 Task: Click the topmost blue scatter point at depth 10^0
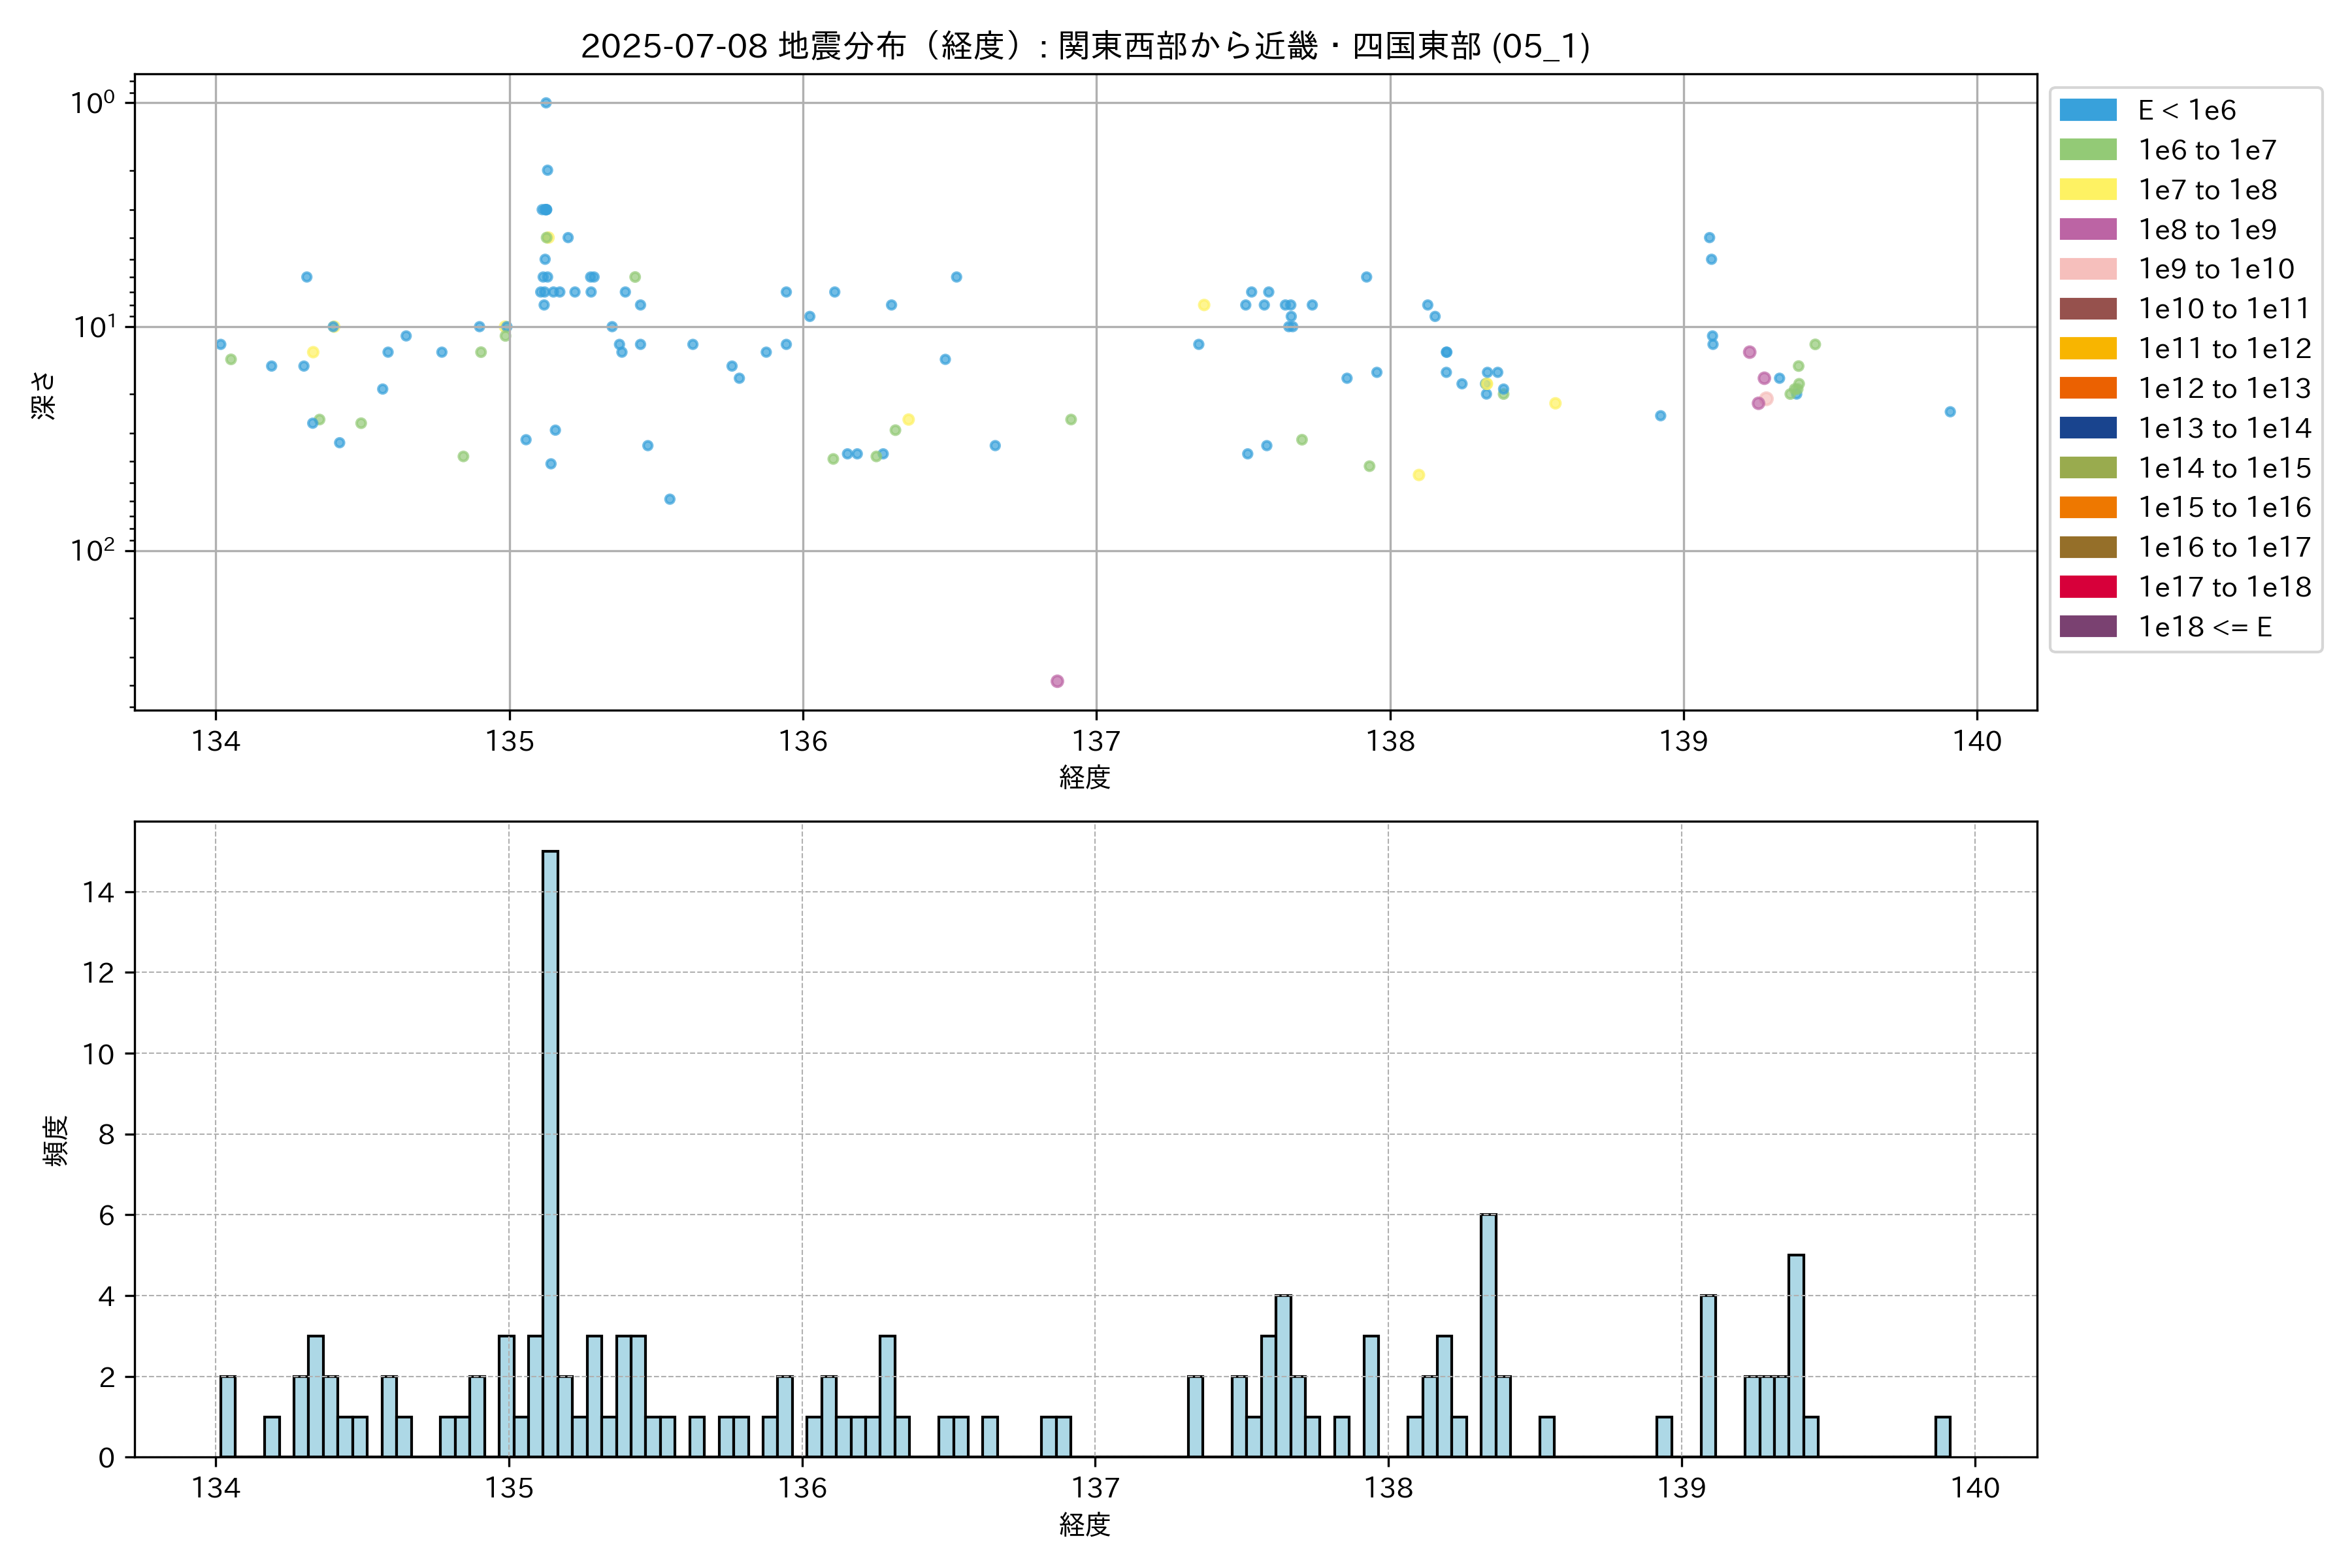[x=546, y=103]
